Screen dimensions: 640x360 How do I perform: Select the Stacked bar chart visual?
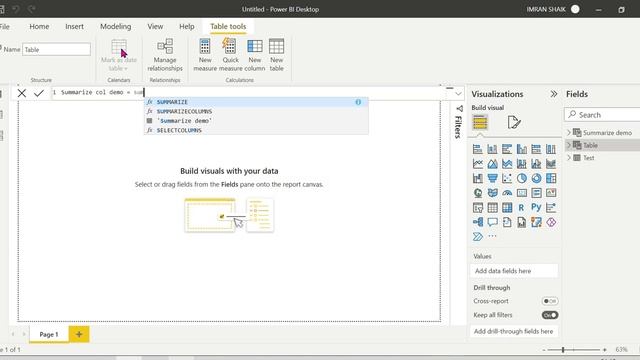478,149
